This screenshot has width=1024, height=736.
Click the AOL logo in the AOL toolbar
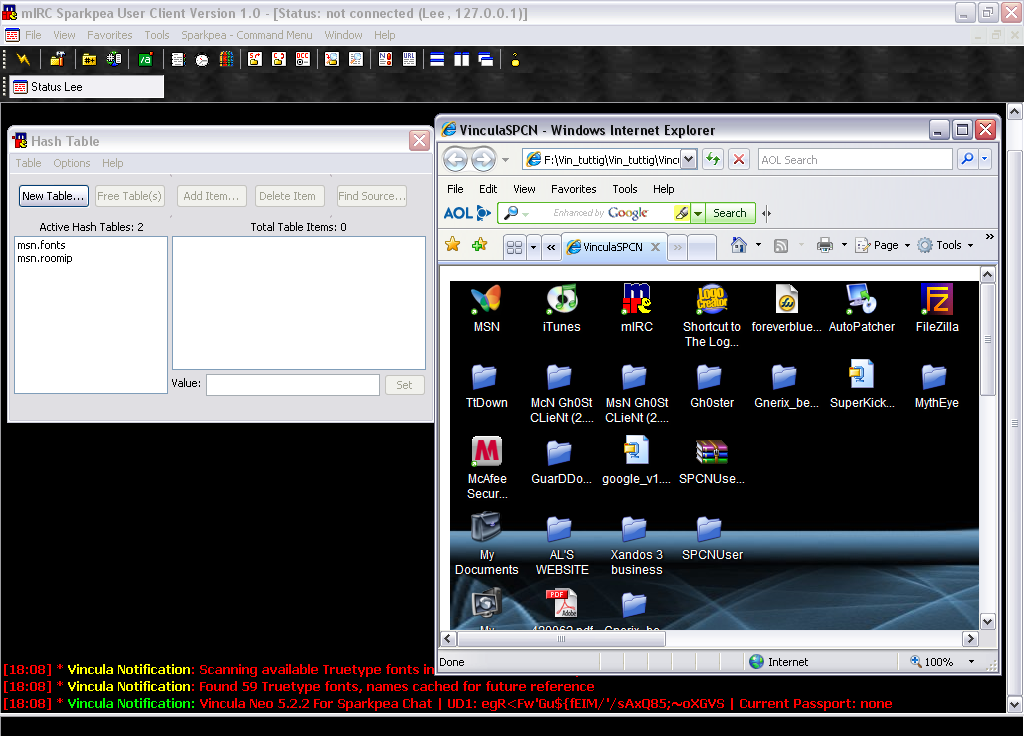[467, 213]
